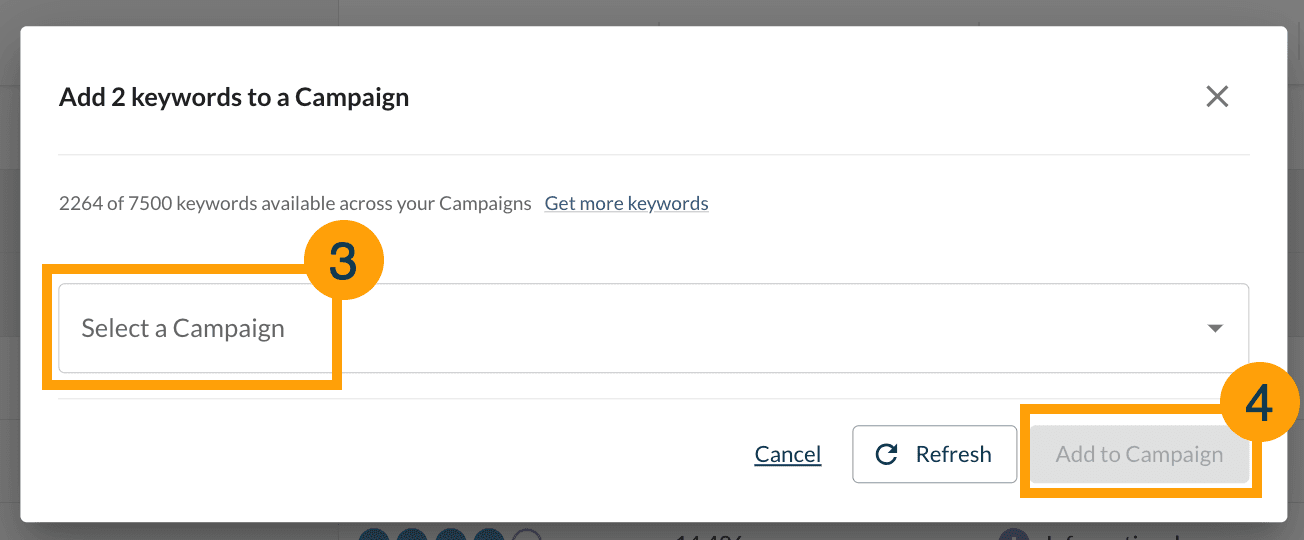The width and height of the screenshot is (1304, 540).
Task: Click the Informational intent icon behind dialog
Action: tap(1014, 534)
